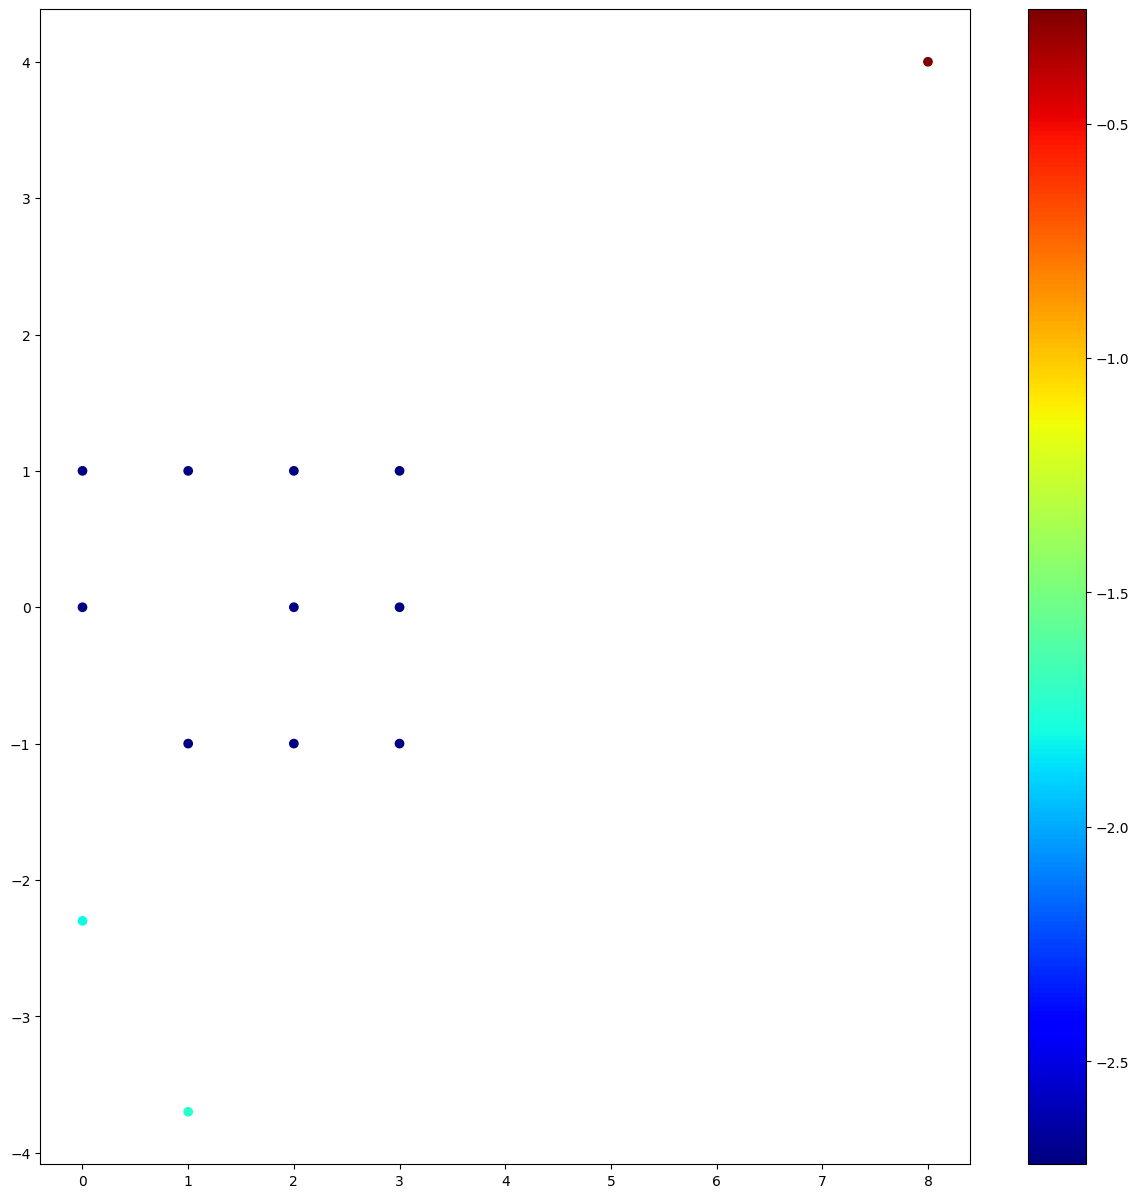
Task: Select the cyan point at x=1 near y=-3.7
Action: tap(188, 1112)
